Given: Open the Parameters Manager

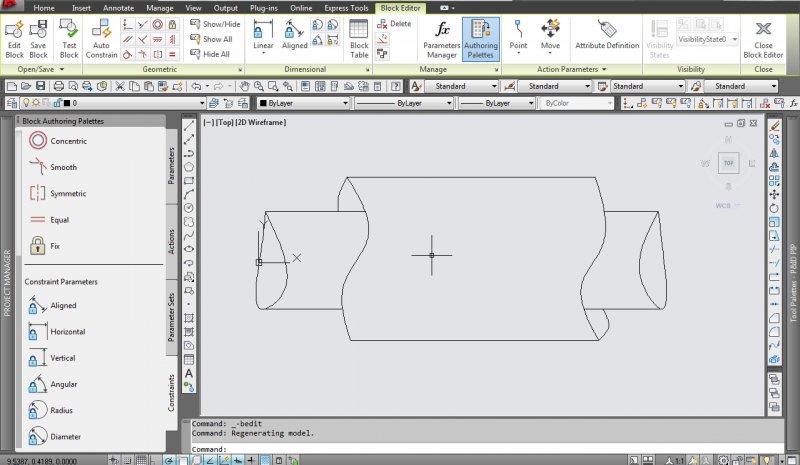Looking at the screenshot, I should pos(441,39).
